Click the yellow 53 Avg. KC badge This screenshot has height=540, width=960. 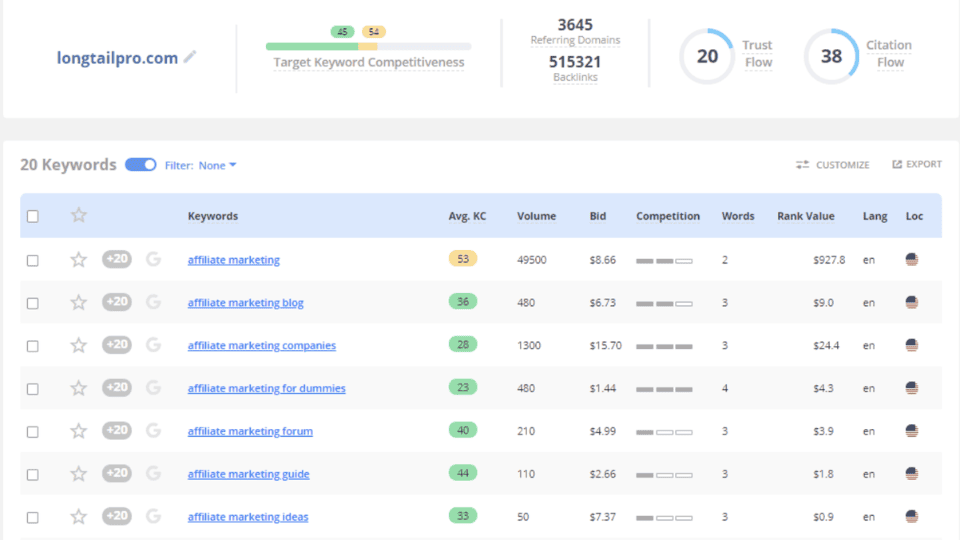click(x=463, y=259)
